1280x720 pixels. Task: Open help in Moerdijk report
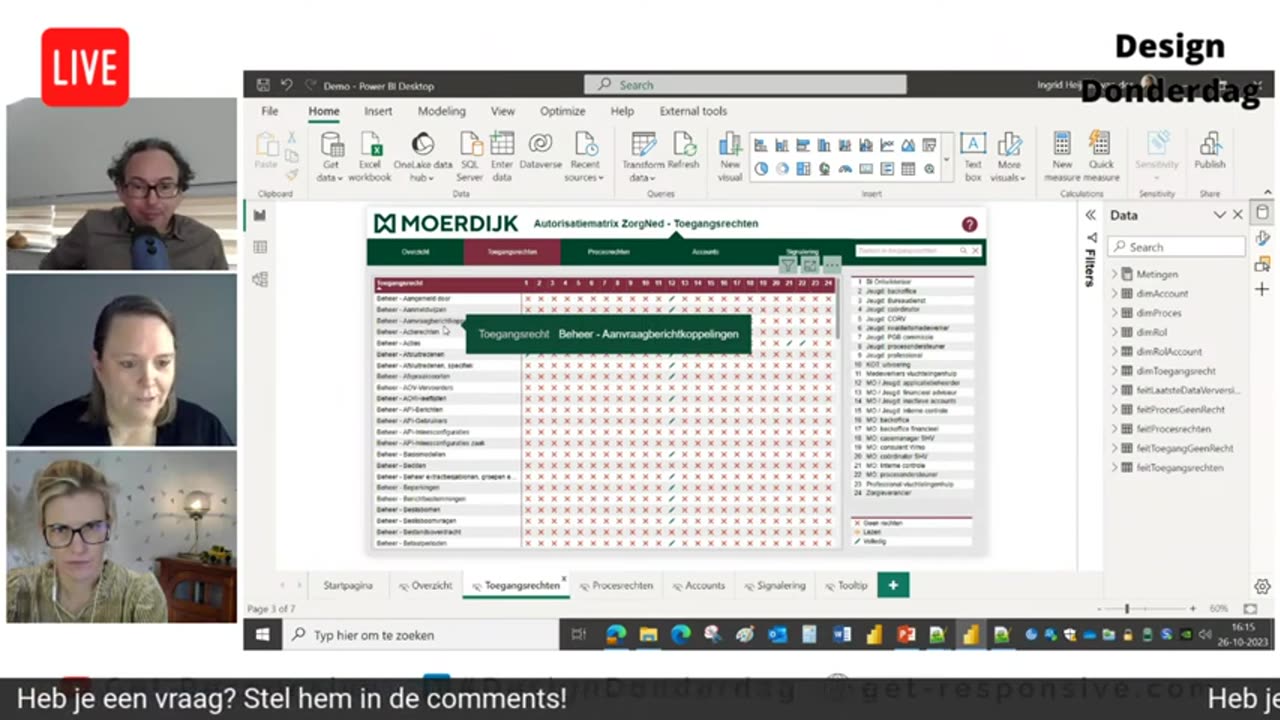[969, 225]
